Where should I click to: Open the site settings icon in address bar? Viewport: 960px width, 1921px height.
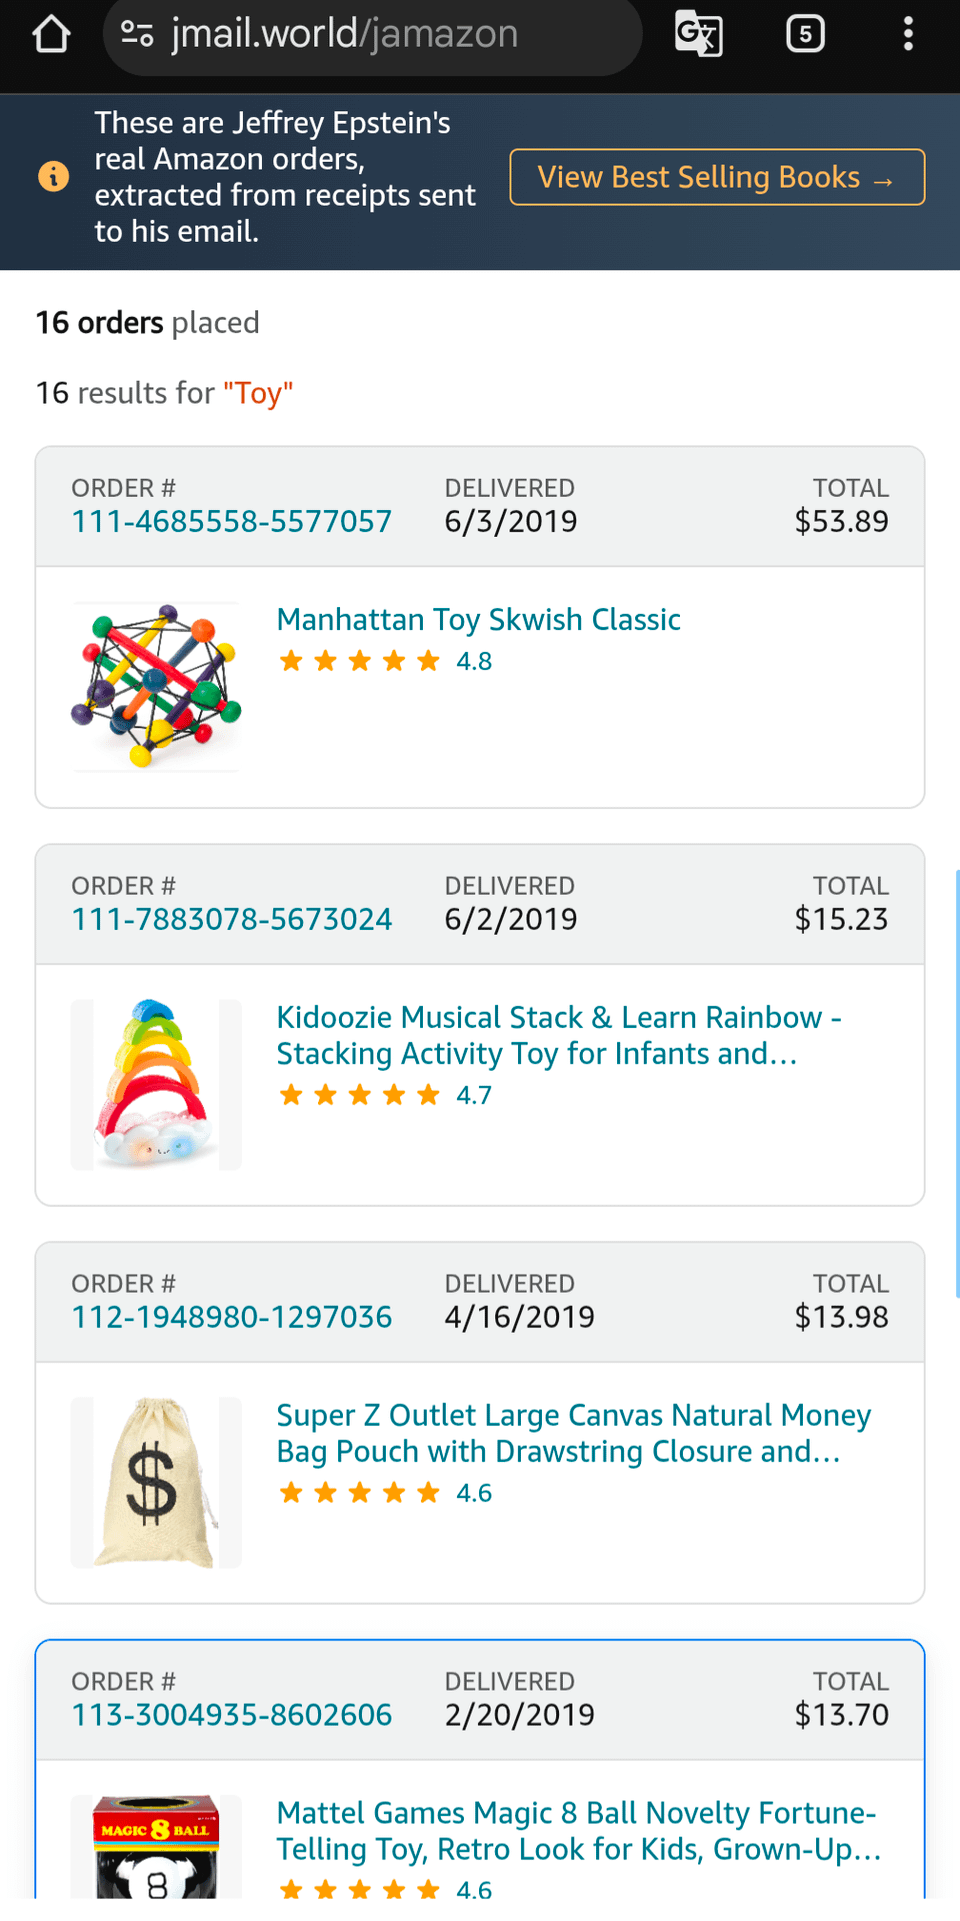coord(137,34)
